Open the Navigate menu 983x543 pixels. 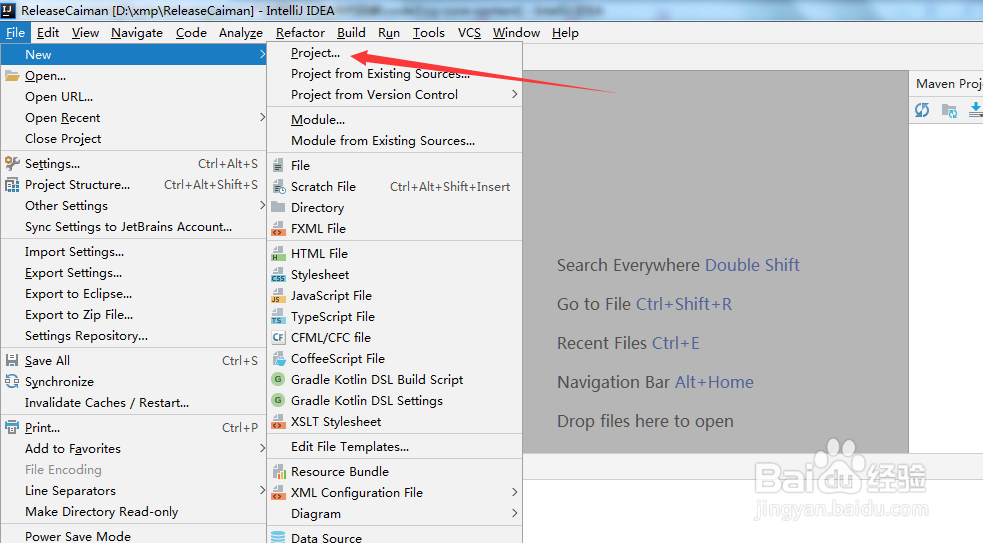click(x=137, y=33)
